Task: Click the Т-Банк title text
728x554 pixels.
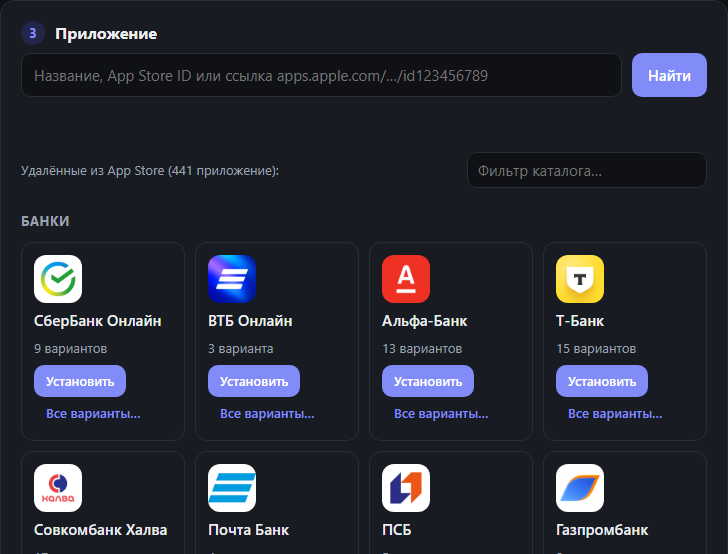Action: pos(580,321)
